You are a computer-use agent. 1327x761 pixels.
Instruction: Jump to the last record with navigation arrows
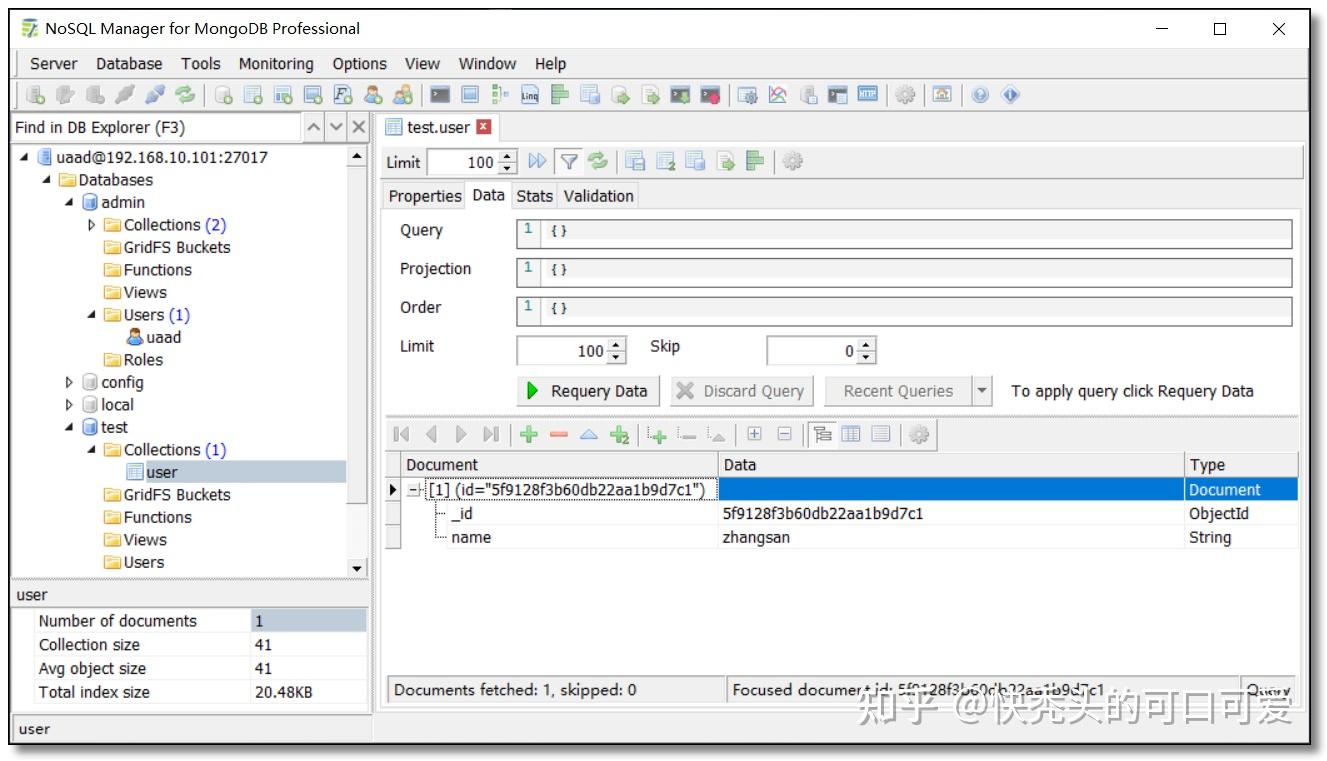pyautogui.click(x=489, y=434)
